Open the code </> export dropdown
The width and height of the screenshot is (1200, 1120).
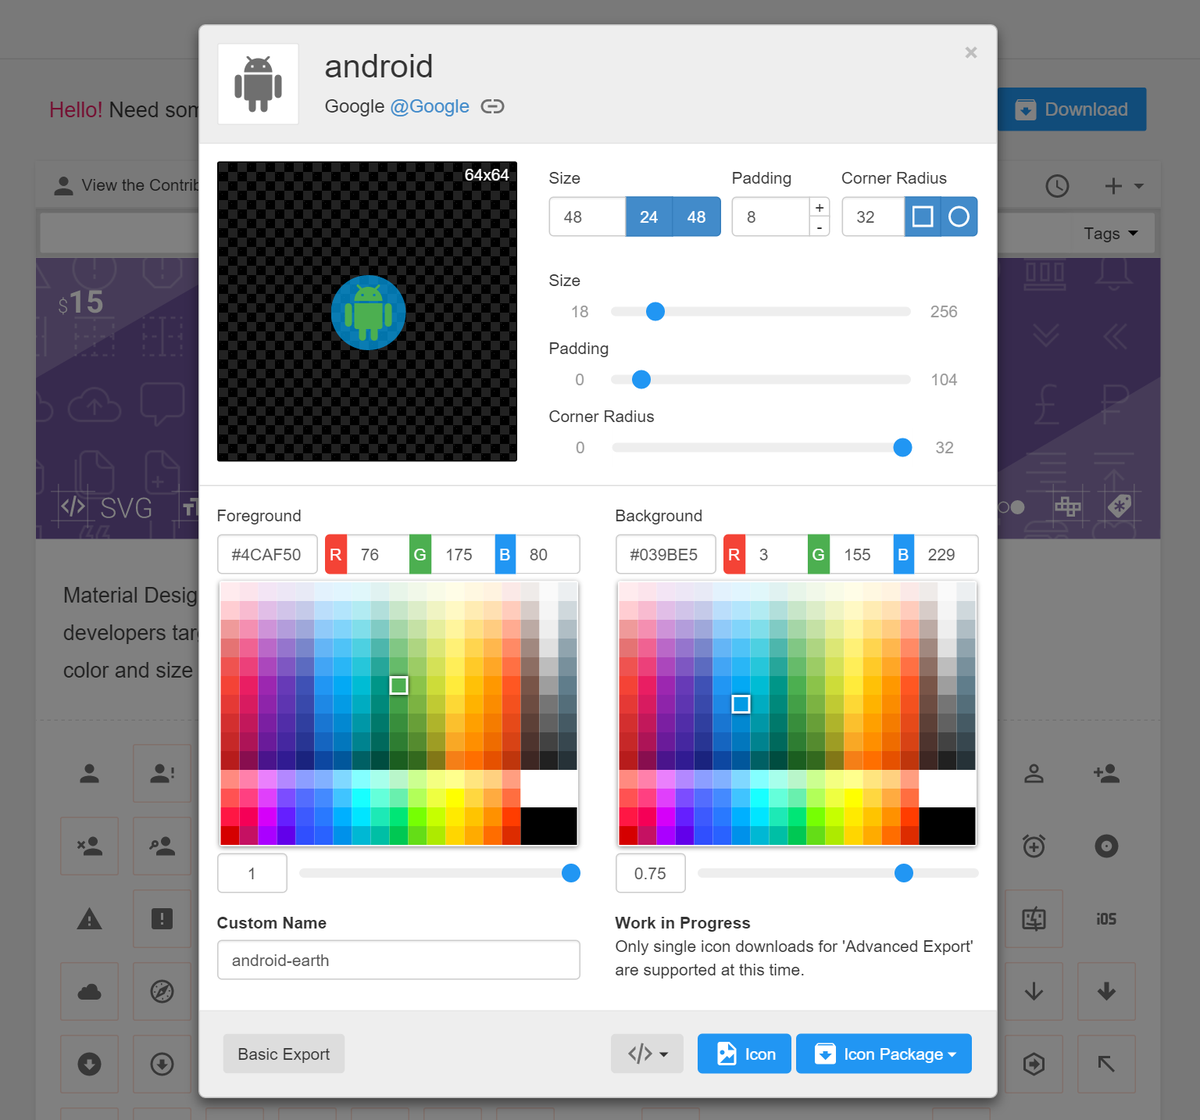tap(647, 1054)
